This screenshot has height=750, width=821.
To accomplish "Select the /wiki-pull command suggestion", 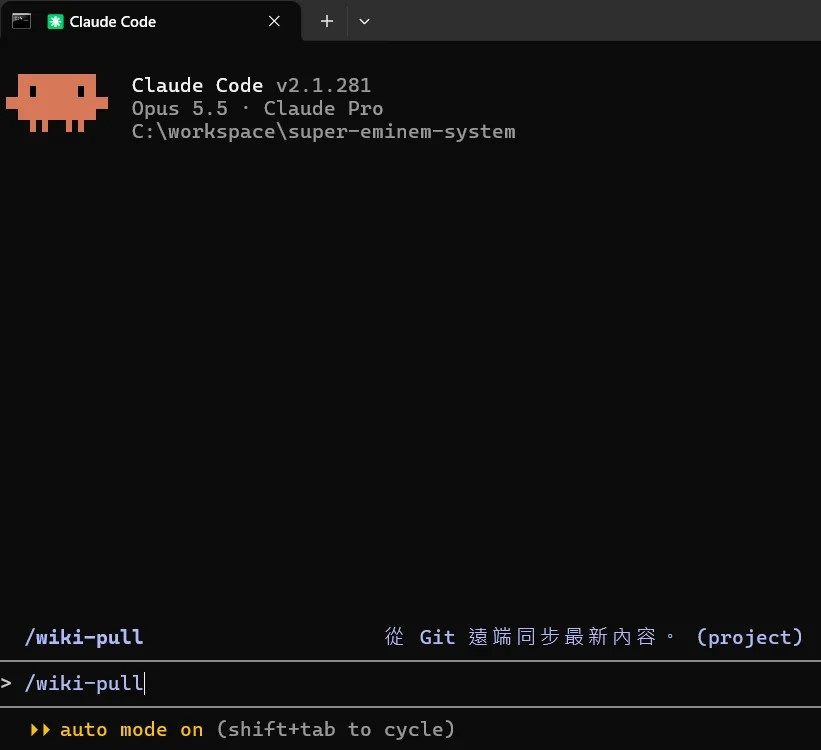I will (x=410, y=637).
